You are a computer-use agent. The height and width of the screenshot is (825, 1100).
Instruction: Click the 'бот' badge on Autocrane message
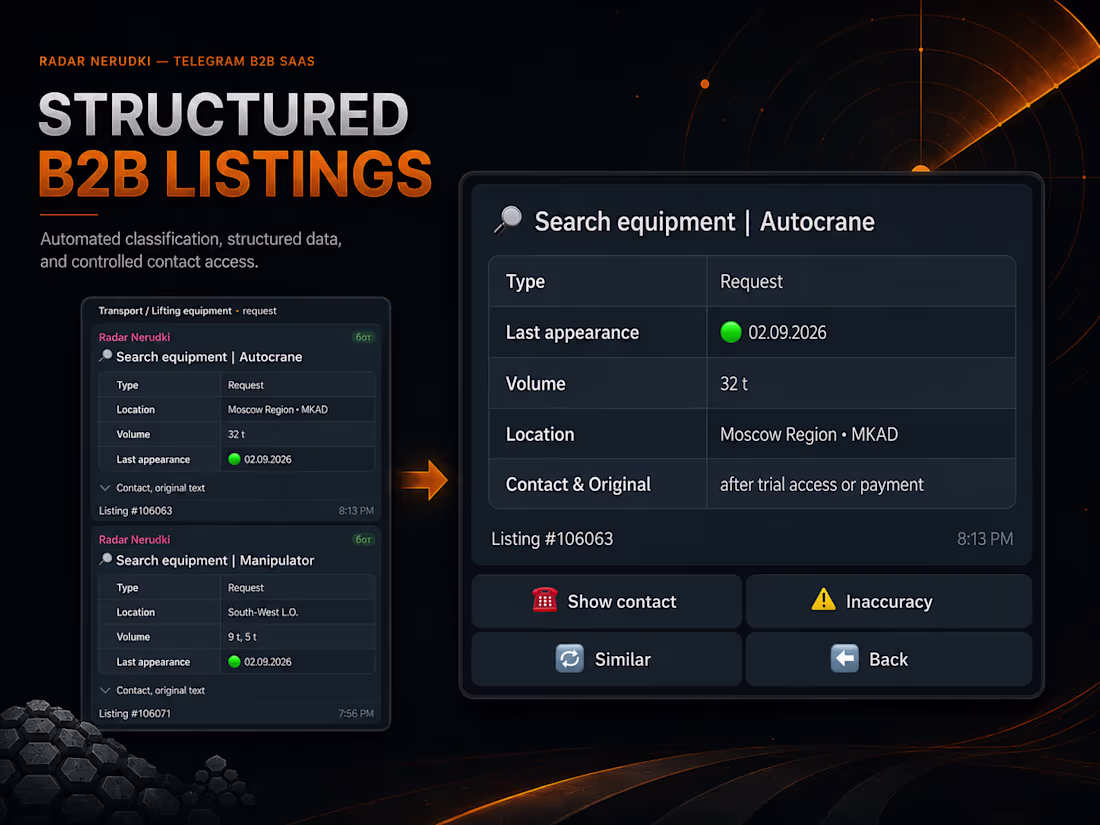click(x=363, y=337)
